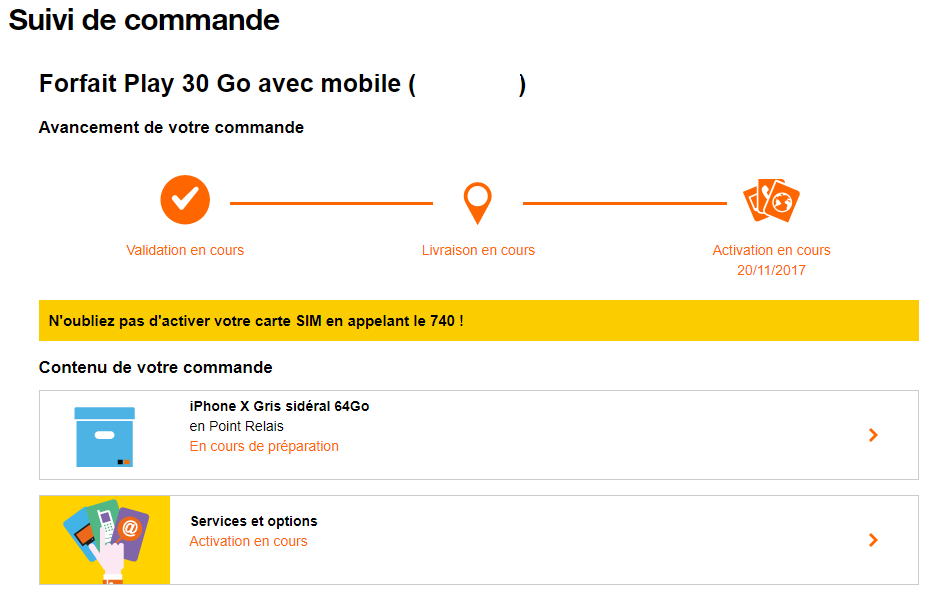The image size is (927, 597).
Task: Expand the iPhone X order row chevron
Action: click(x=873, y=435)
